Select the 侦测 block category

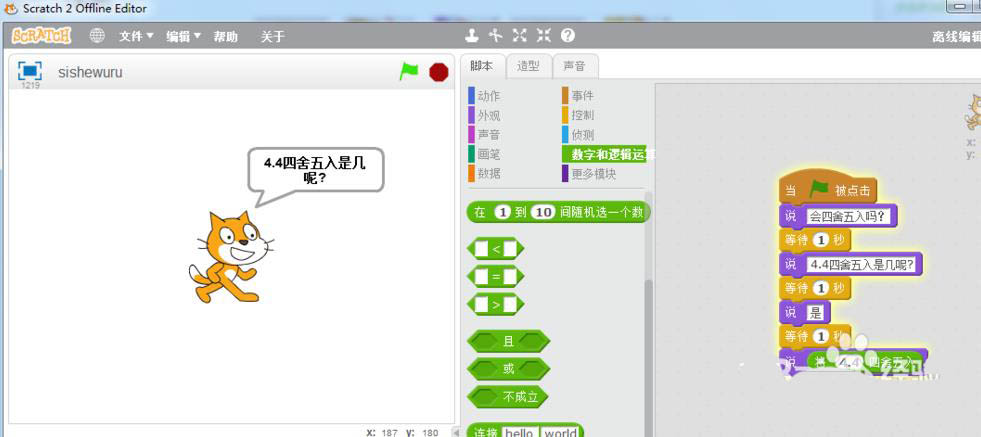click(x=582, y=135)
